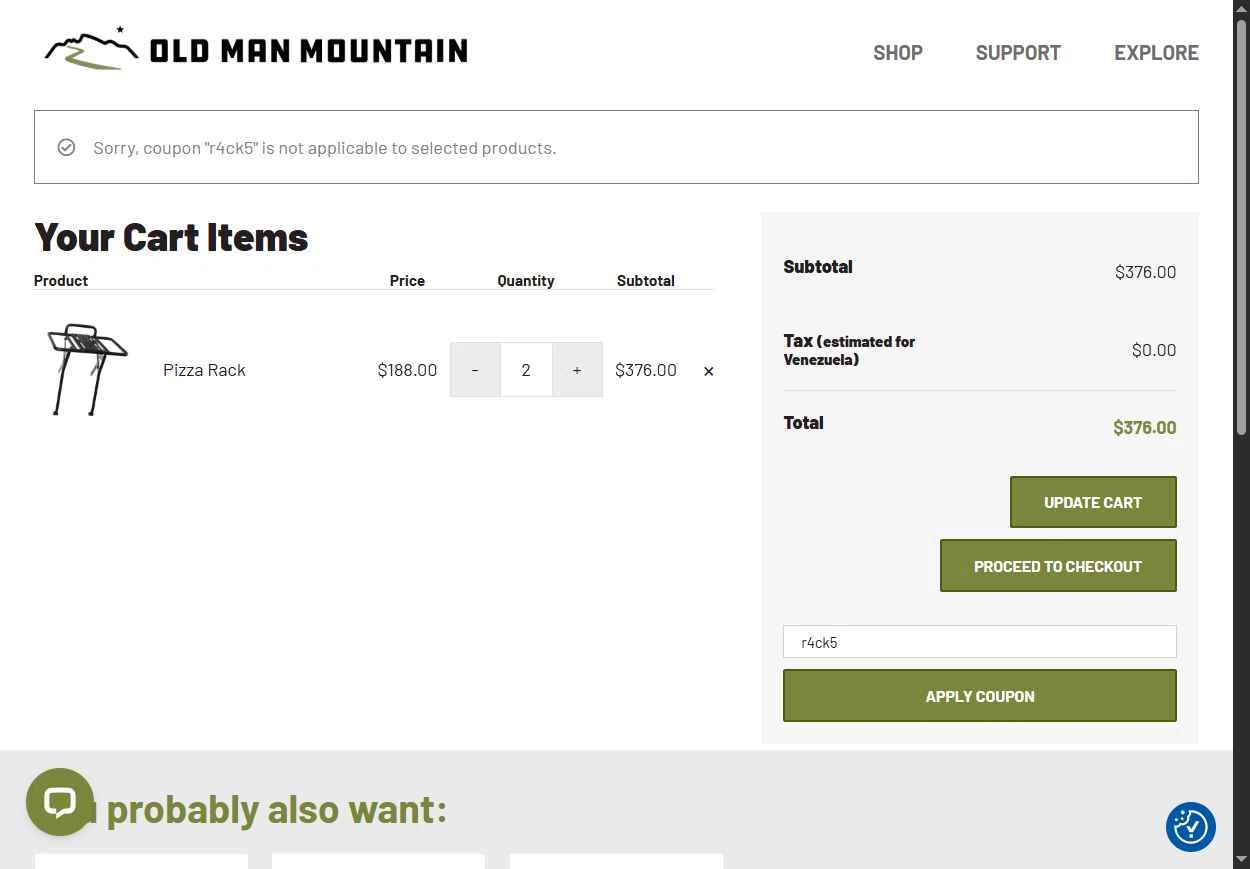
Task: Click the Product column header
Action: coord(61,281)
